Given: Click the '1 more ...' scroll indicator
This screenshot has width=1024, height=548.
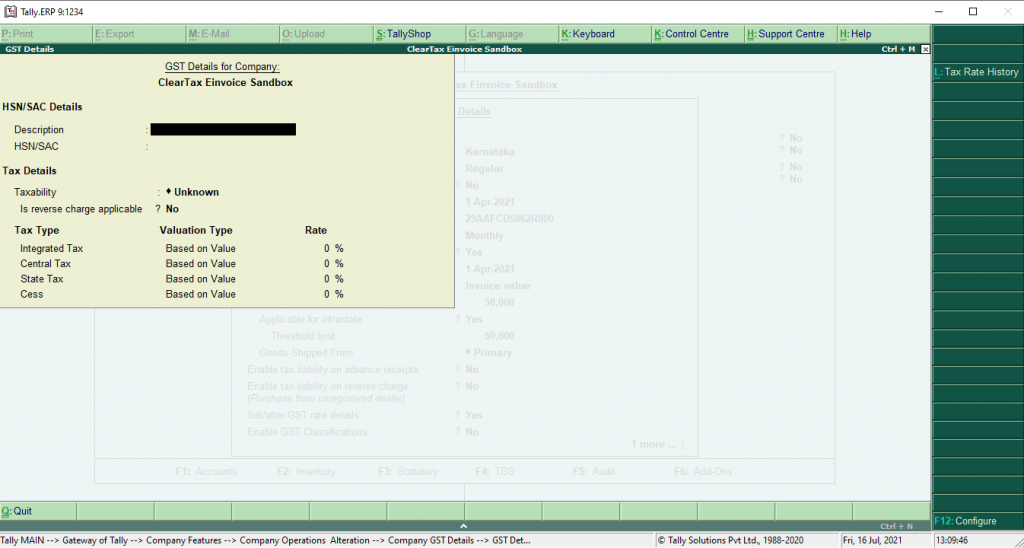Looking at the screenshot, I should (x=658, y=444).
